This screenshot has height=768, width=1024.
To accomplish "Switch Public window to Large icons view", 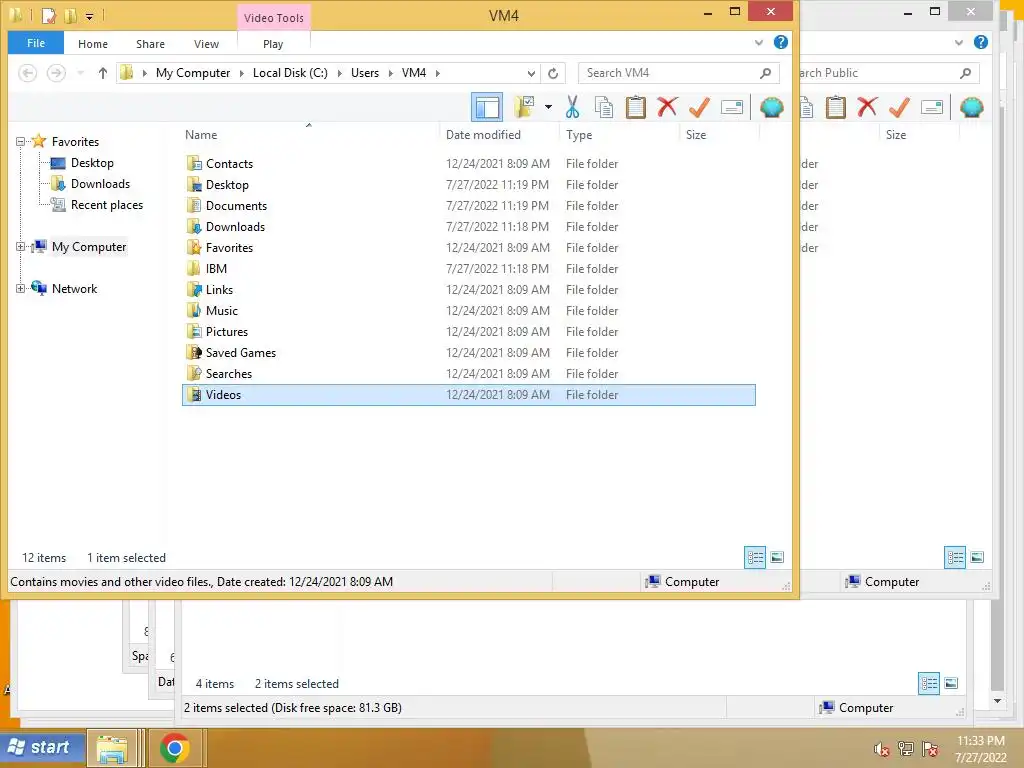I will click(x=976, y=557).
